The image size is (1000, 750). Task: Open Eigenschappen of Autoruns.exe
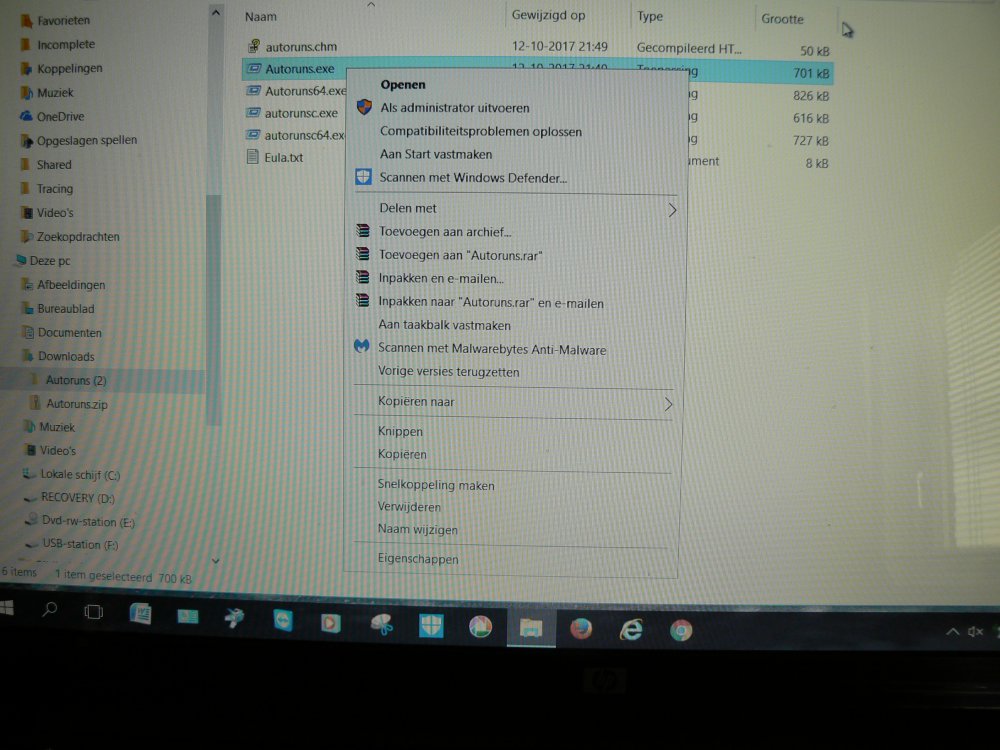pyautogui.click(x=418, y=559)
